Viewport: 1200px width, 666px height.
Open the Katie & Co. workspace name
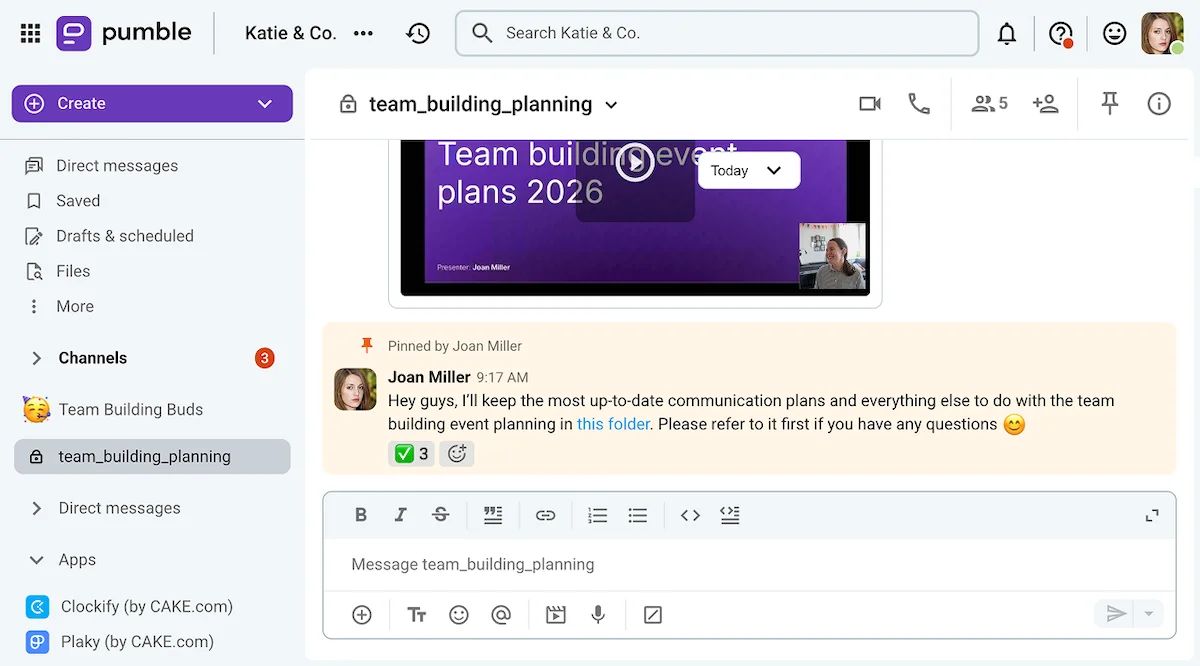tap(290, 33)
